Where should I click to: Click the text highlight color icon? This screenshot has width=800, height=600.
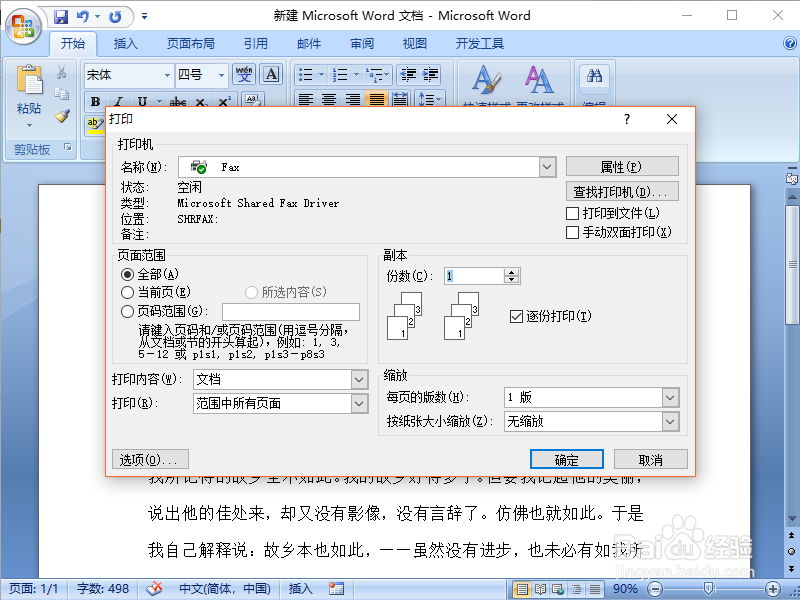coord(93,123)
